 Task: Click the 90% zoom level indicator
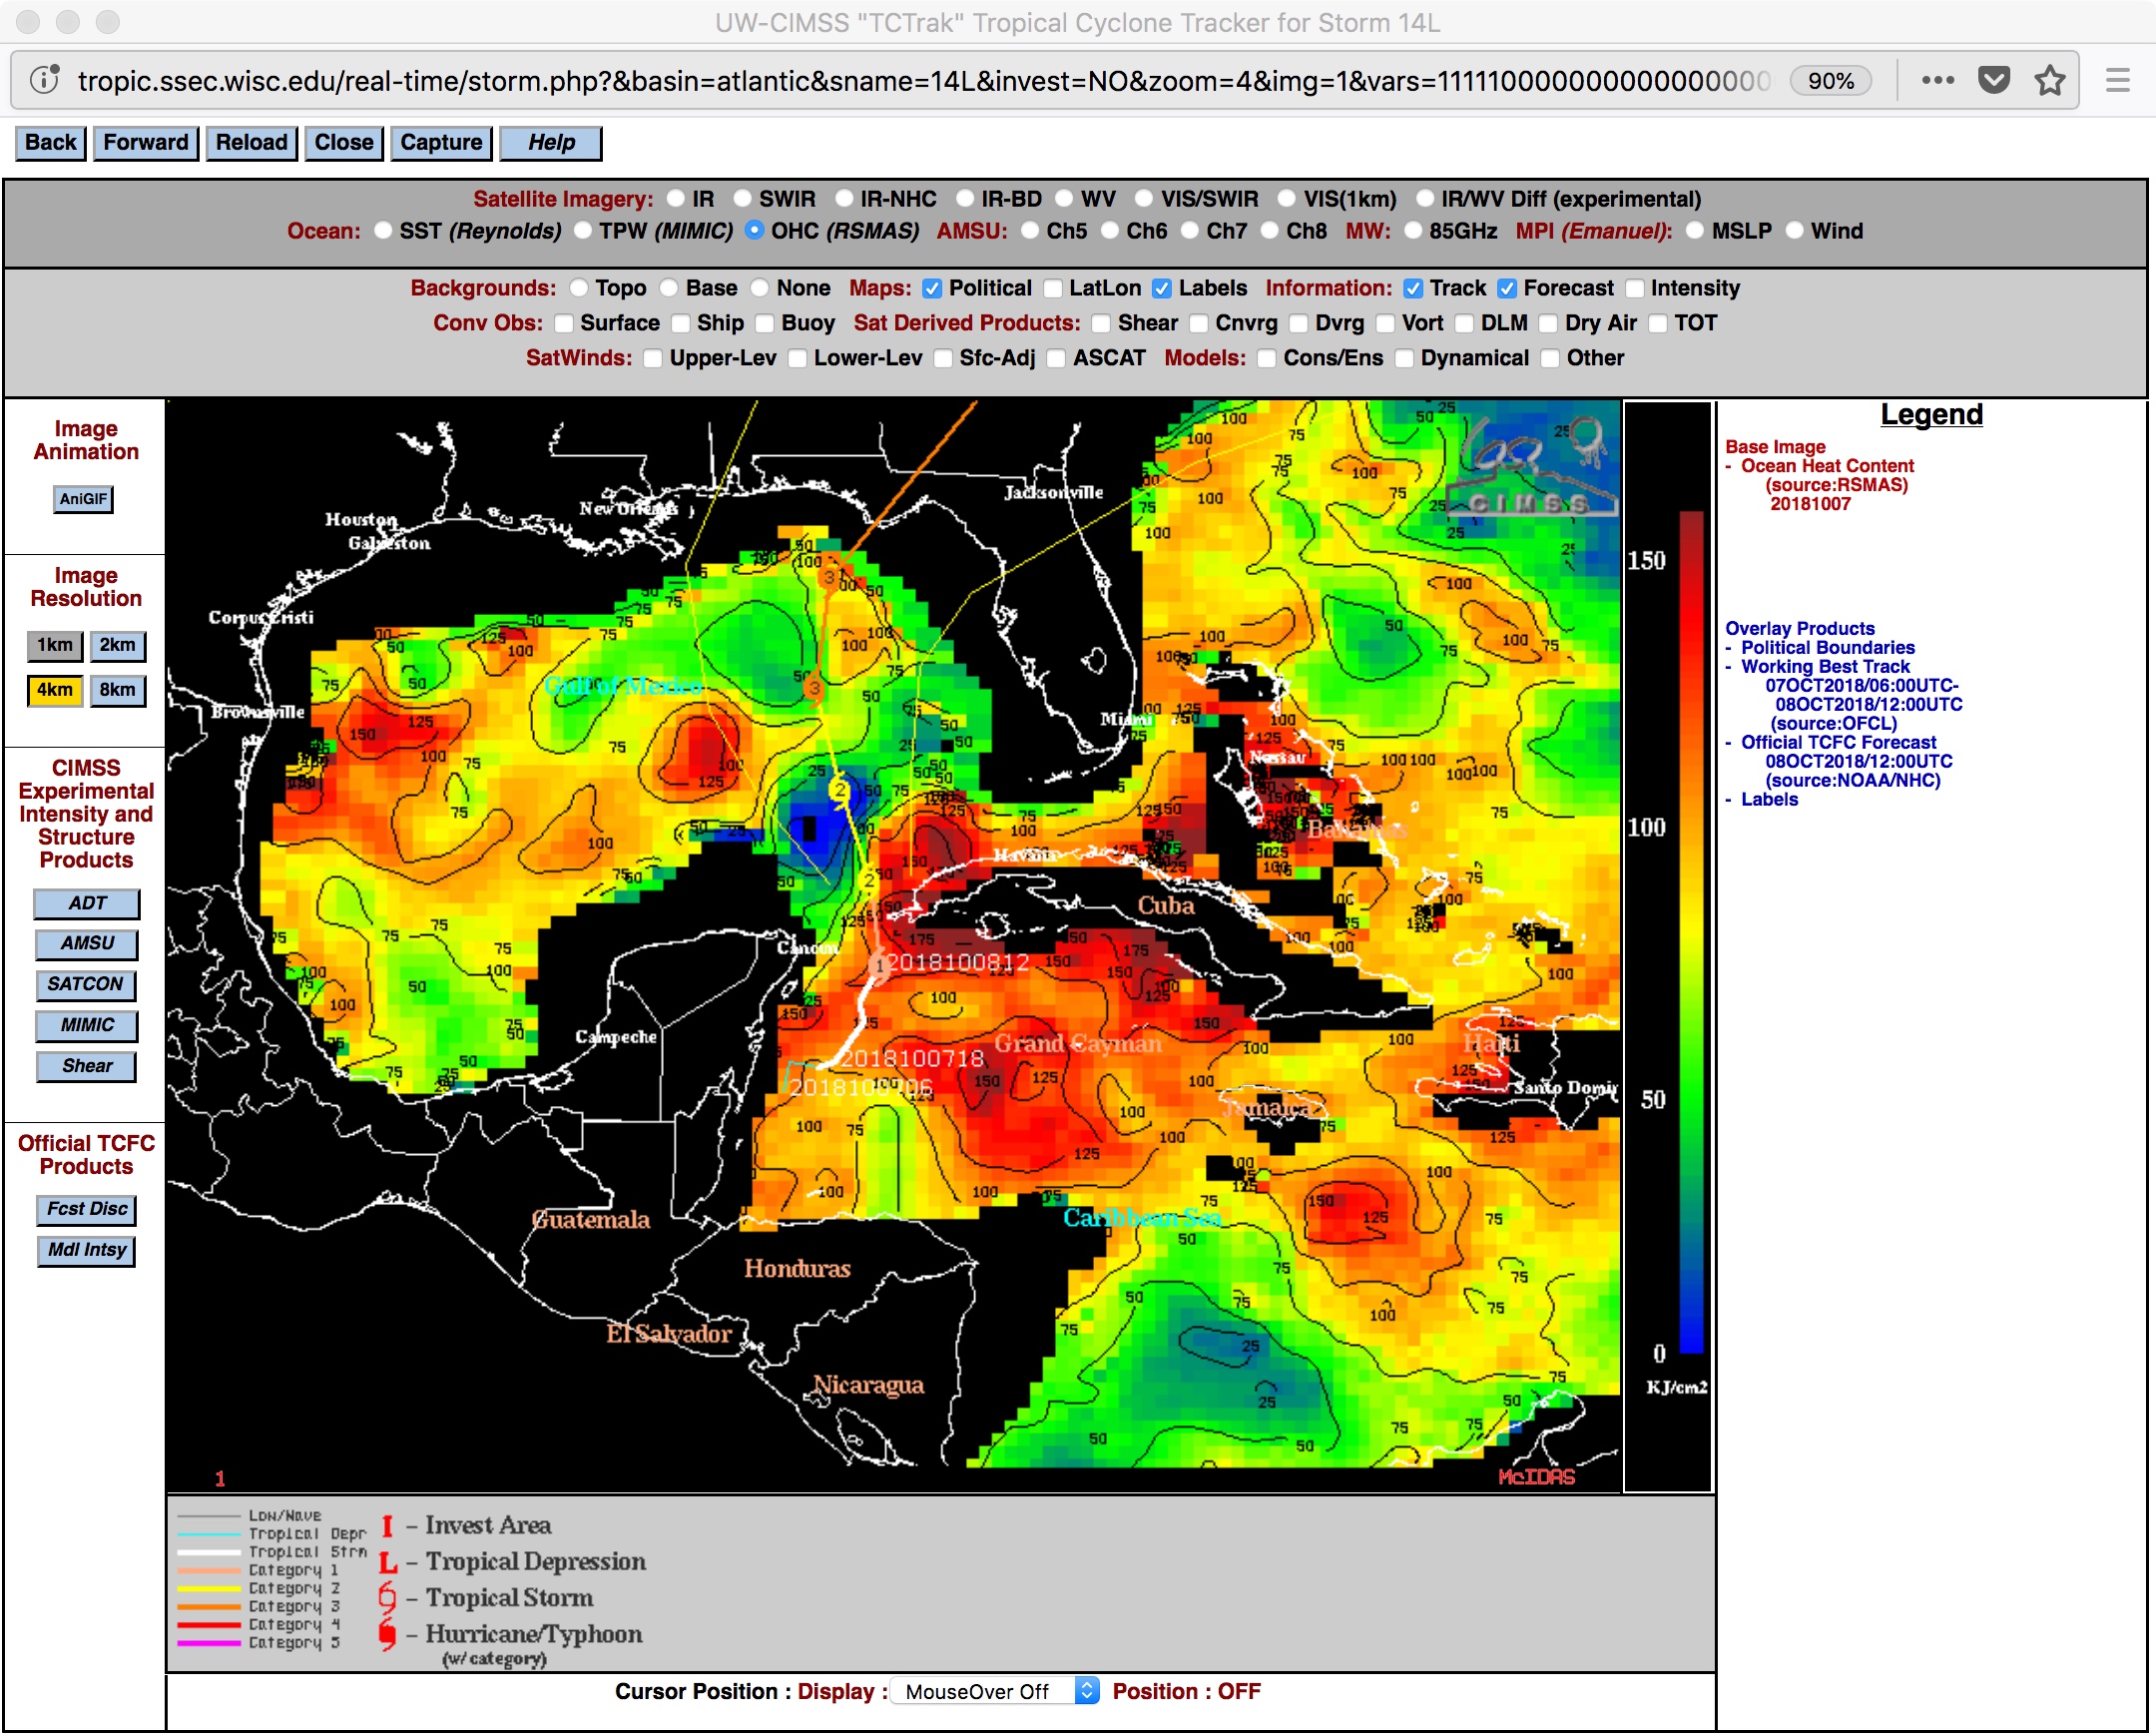1830,81
